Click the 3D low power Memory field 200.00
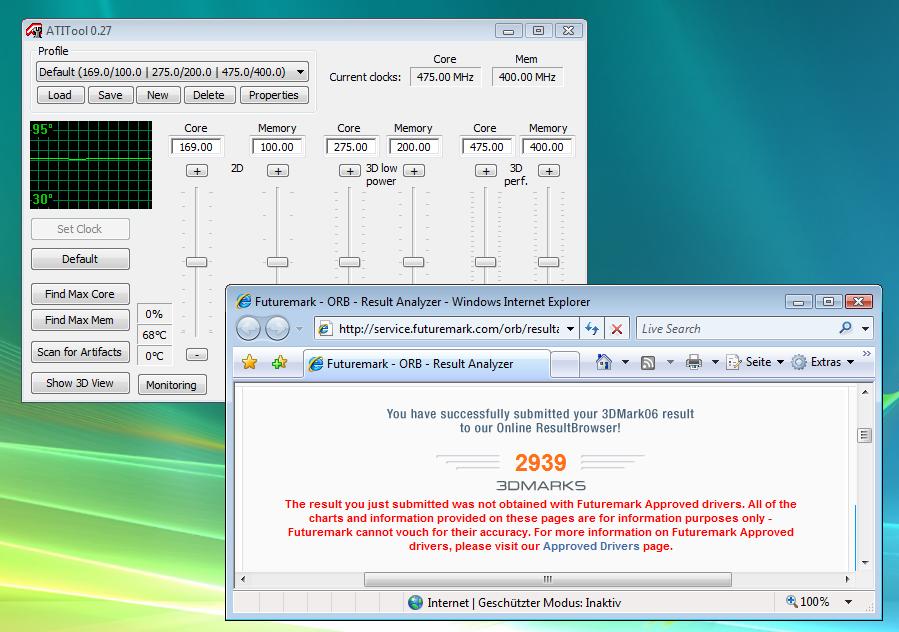The image size is (899, 632). click(x=413, y=147)
